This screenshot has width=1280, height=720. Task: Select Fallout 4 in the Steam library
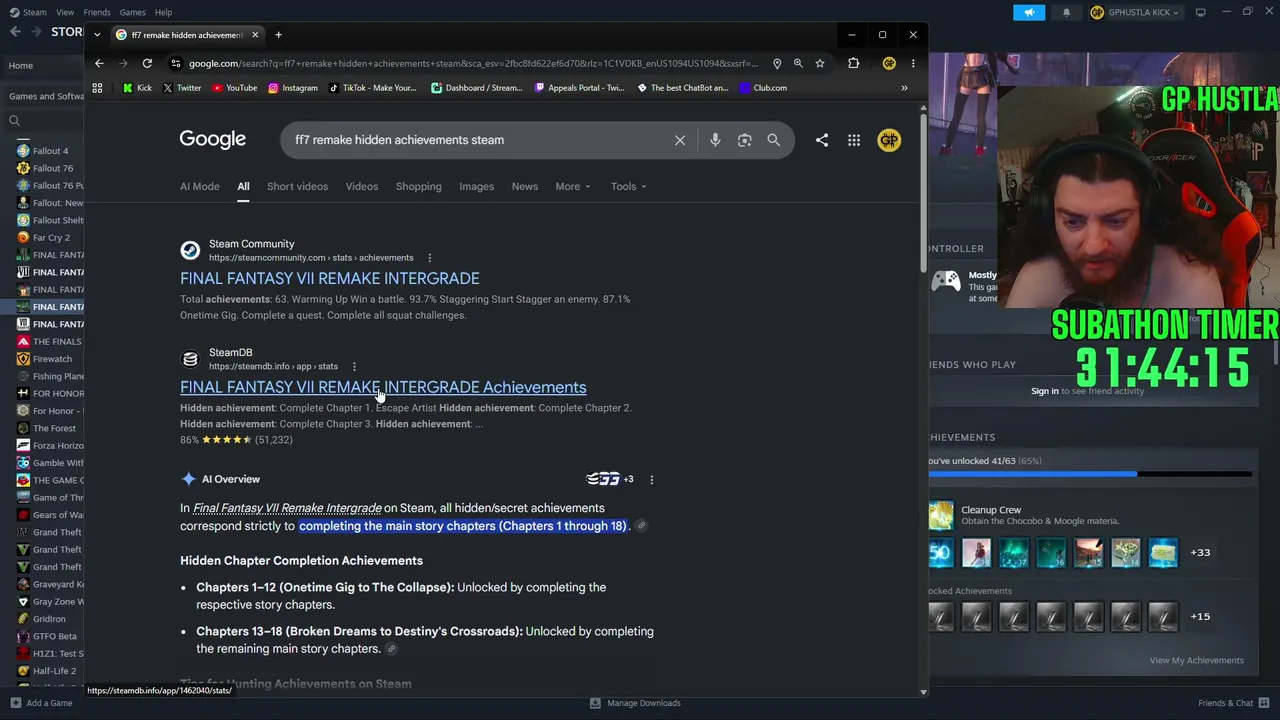click(51, 151)
